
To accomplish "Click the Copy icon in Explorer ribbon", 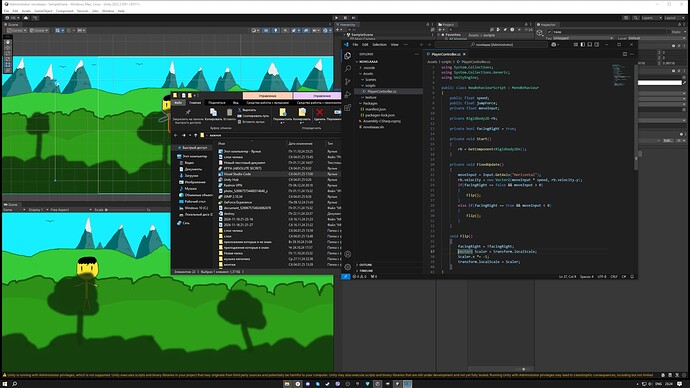I will (213, 113).
